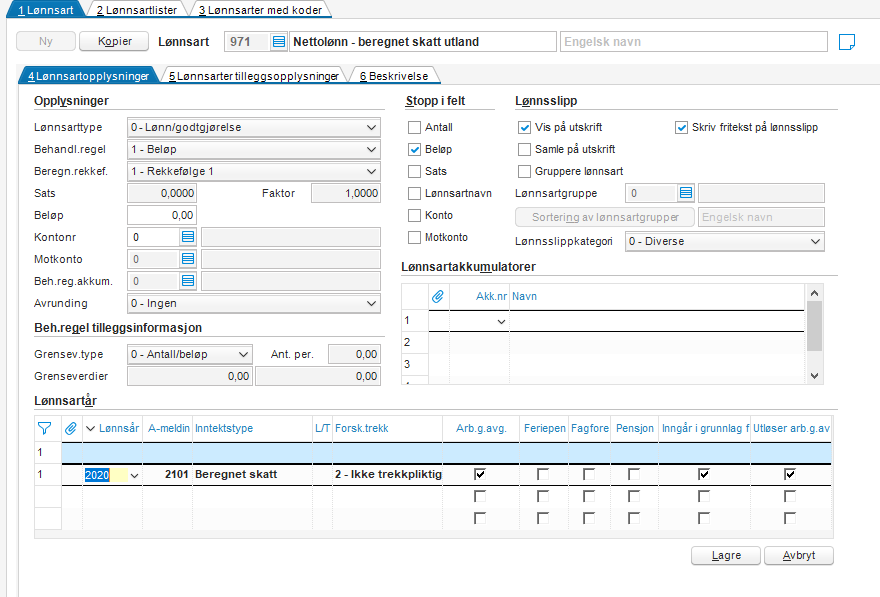Image resolution: width=880 pixels, height=597 pixels.
Task: Click the Pensjon column header
Action: pyautogui.click(x=635, y=429)
